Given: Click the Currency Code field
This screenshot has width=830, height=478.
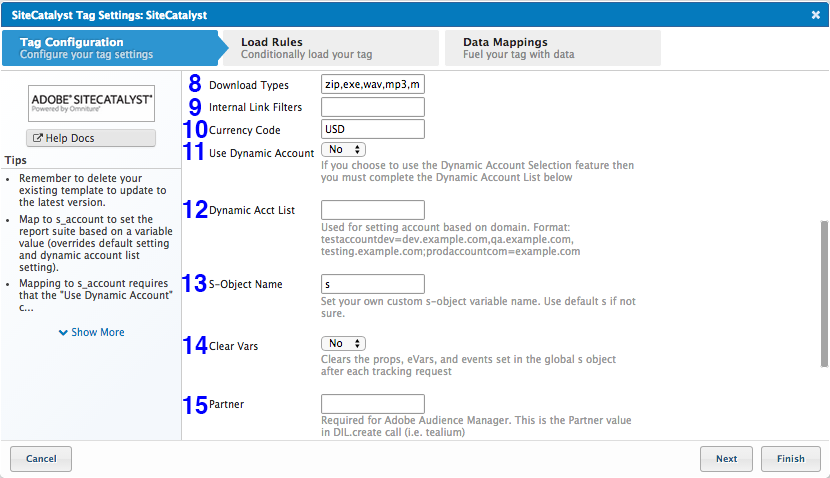Looking at the screenshot, I should [x=373, y=129].
